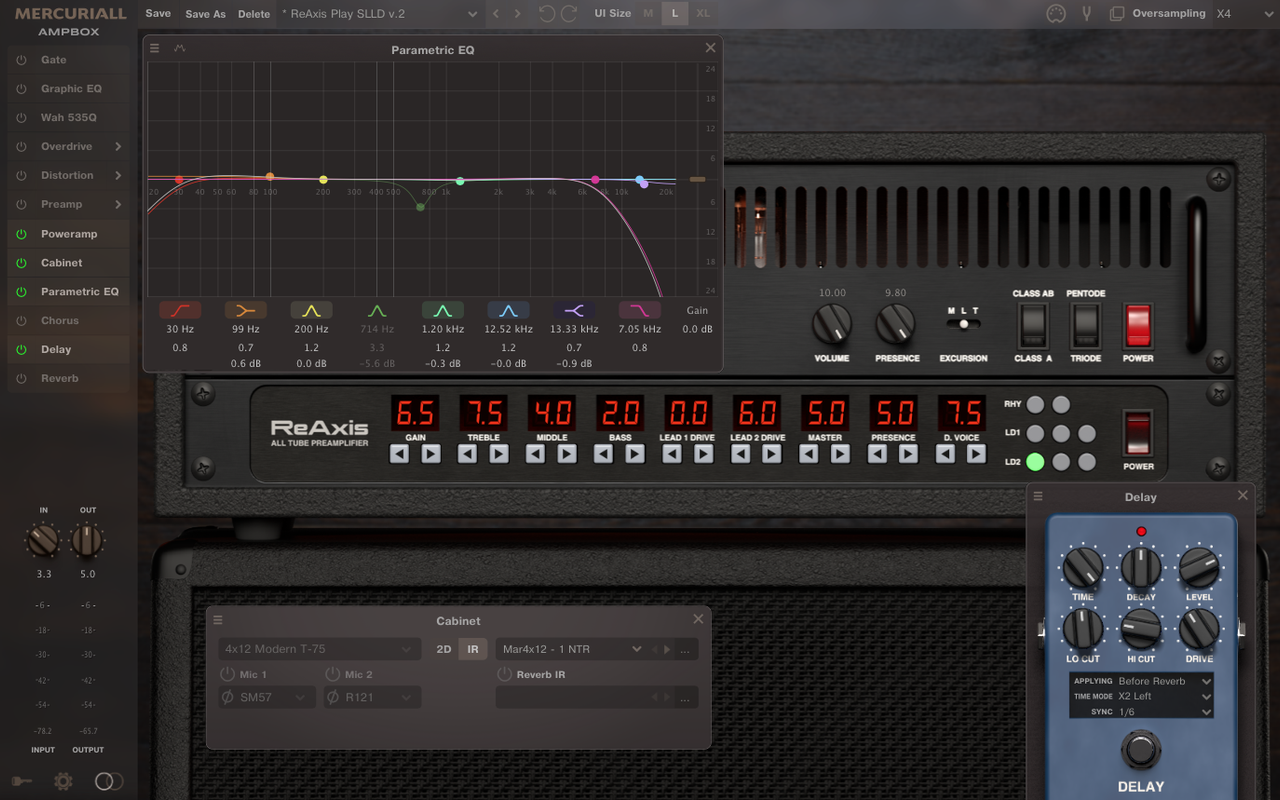Image resolution: width=1280 pixels, height=800 pixels.
Task: Toggle the PENTODE / TRIODE switch
Action: tap(1086, 325)
